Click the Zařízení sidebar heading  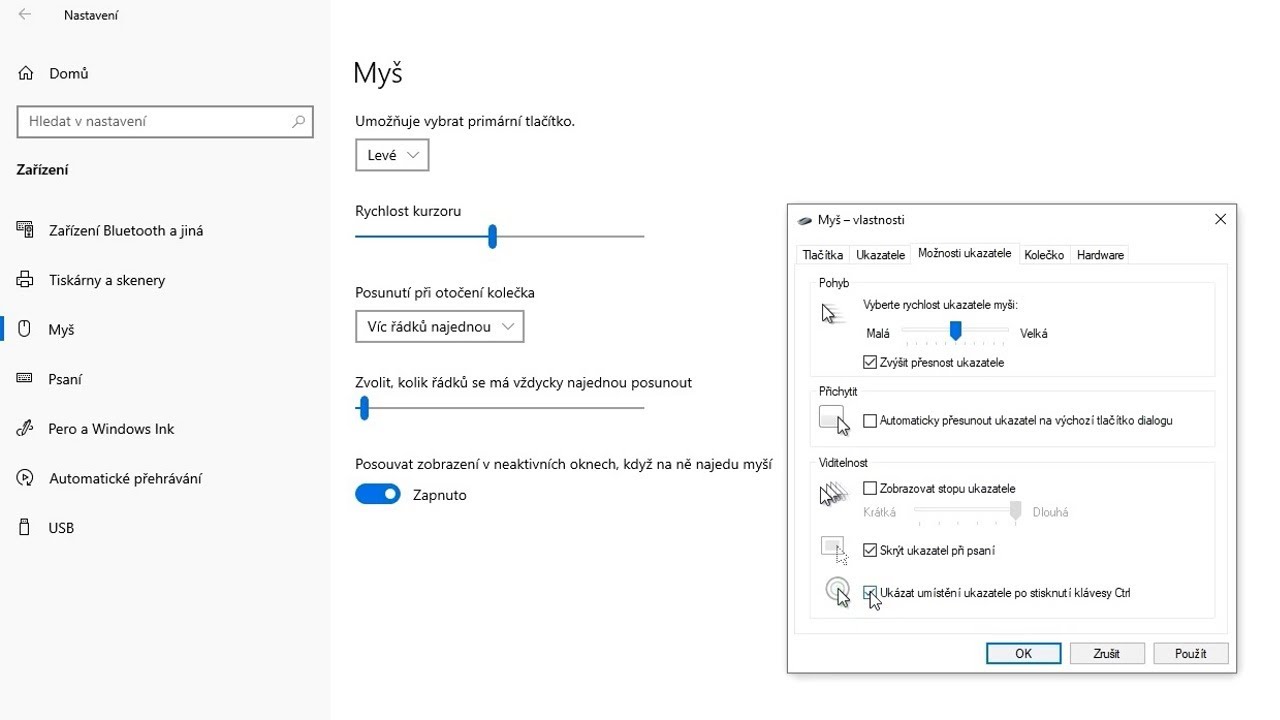tap(43, 170)
